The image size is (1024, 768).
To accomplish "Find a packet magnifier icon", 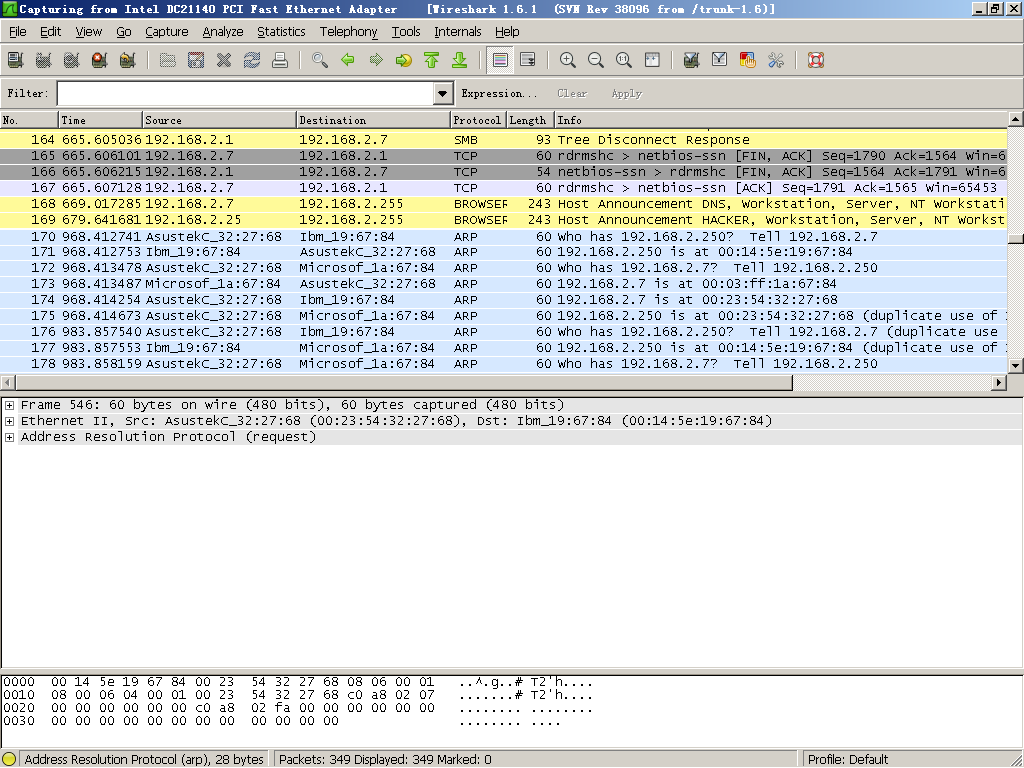I will (320, 60).
